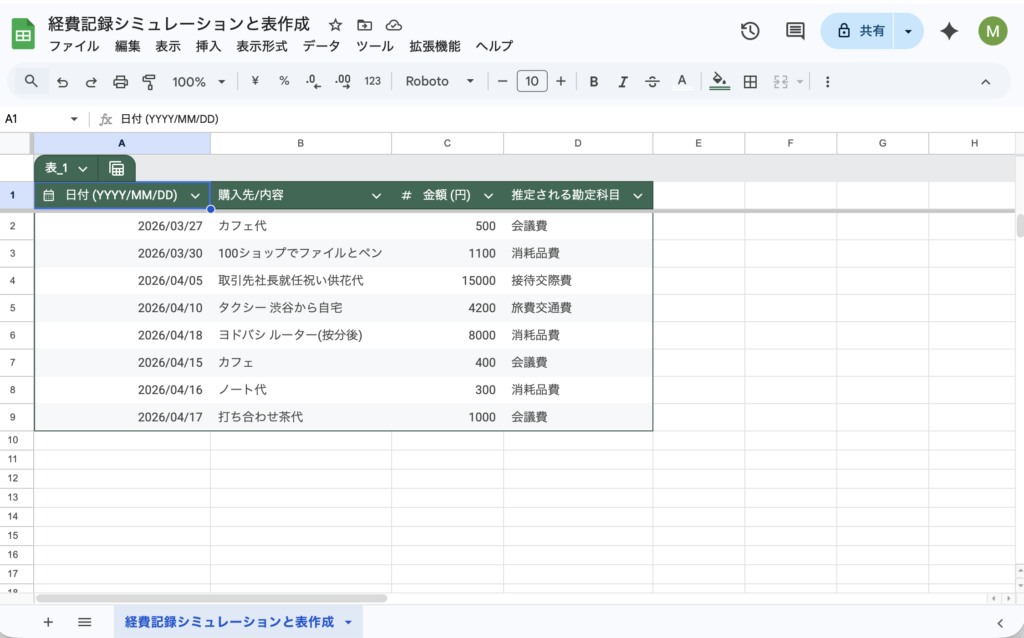Click the print icon in toolbar
Image resolution: width=1024 pixels, height=638 pixels.
click(121, 82)
